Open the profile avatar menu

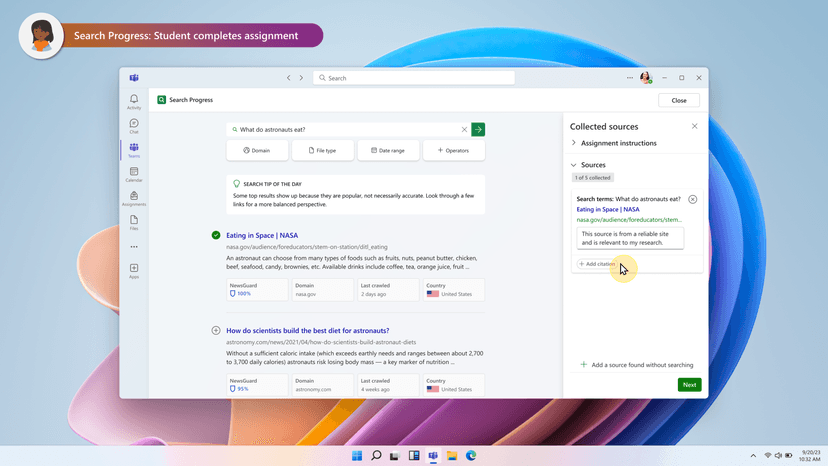[x=646, y=78]
